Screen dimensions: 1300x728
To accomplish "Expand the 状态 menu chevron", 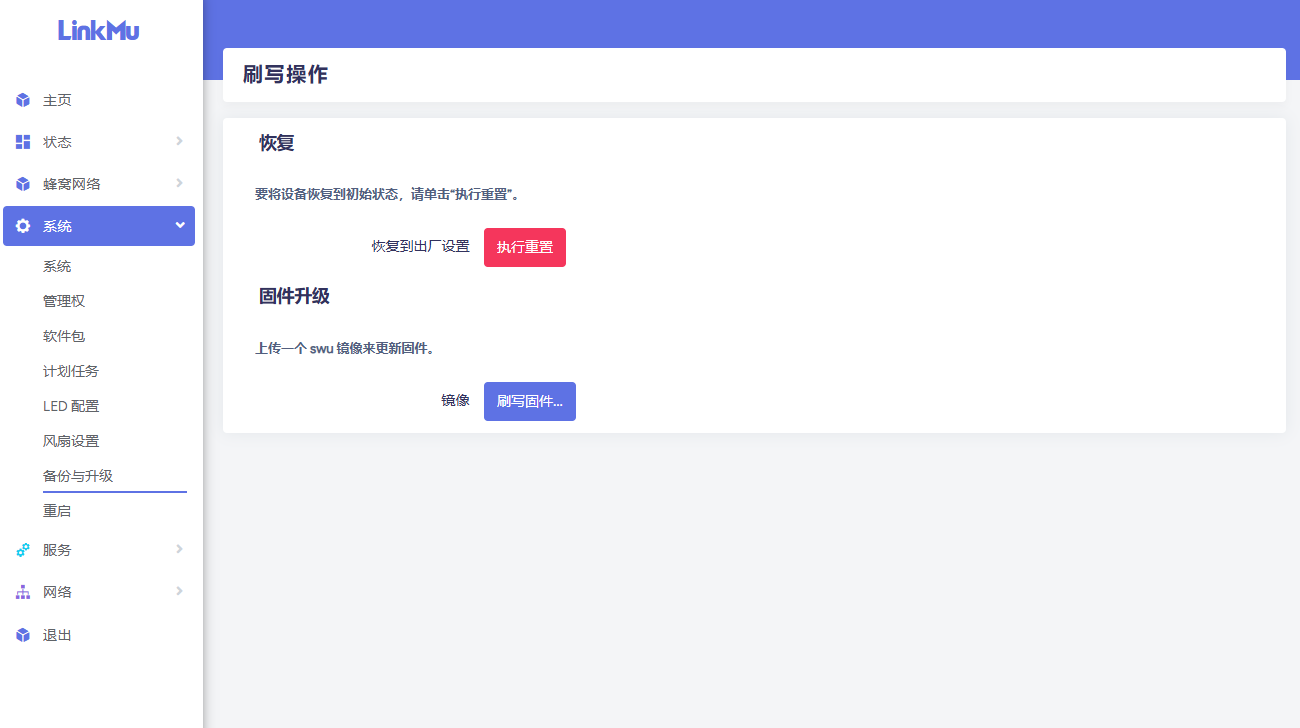I will point(180,141).
